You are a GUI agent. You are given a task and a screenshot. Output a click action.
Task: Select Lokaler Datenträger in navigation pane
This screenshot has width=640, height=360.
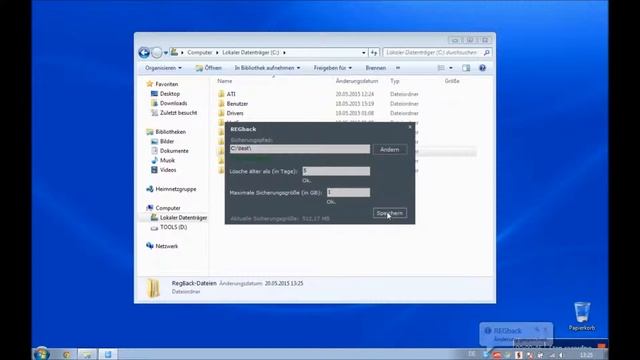179,218
